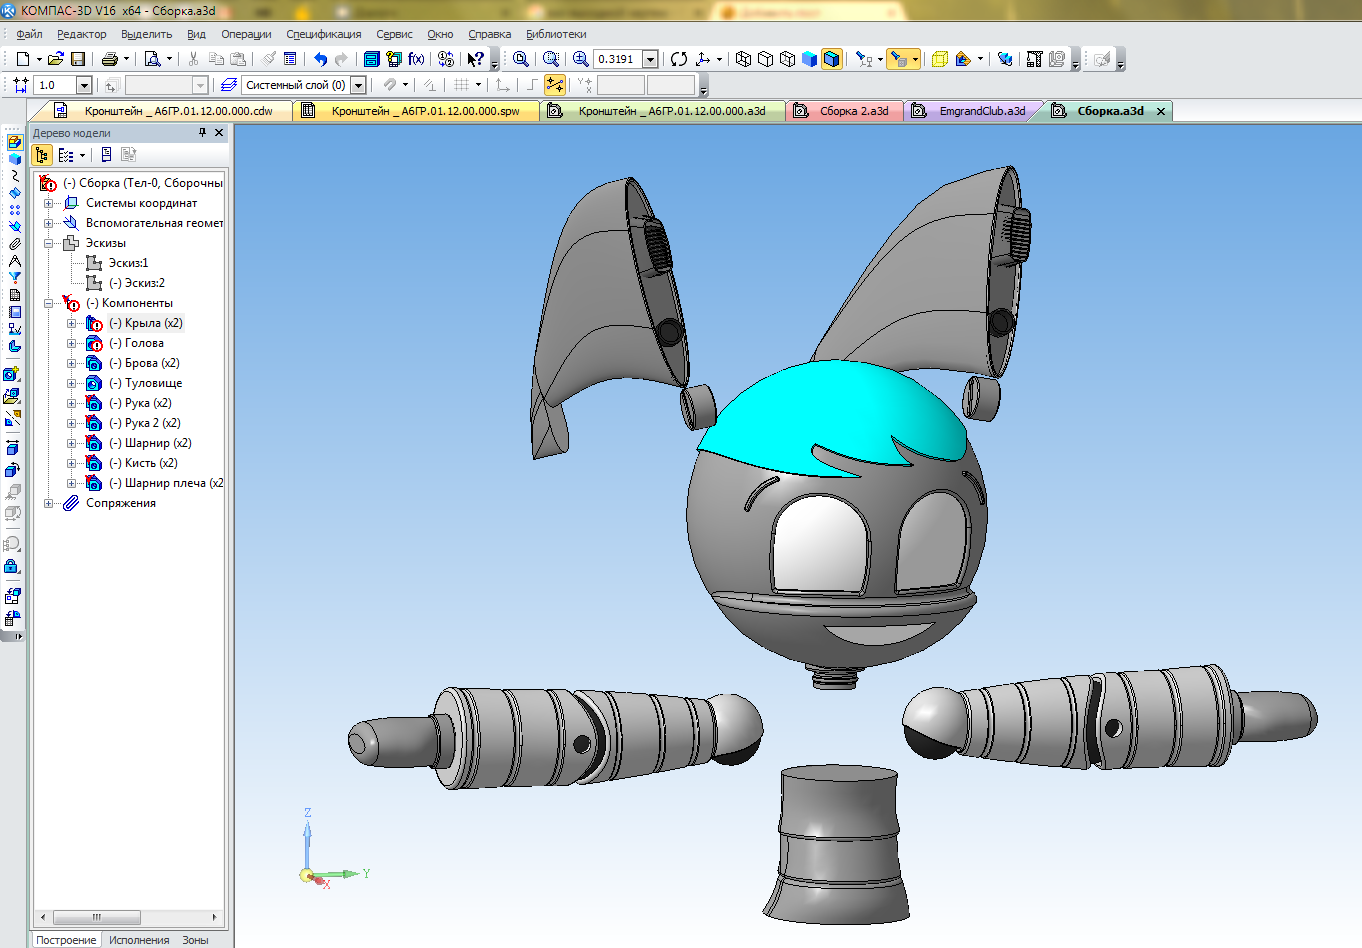Click the Model Tree horizontal scrollbar thumb
The width and height of the screenshot is (1362, 948).
coord(96,917)
